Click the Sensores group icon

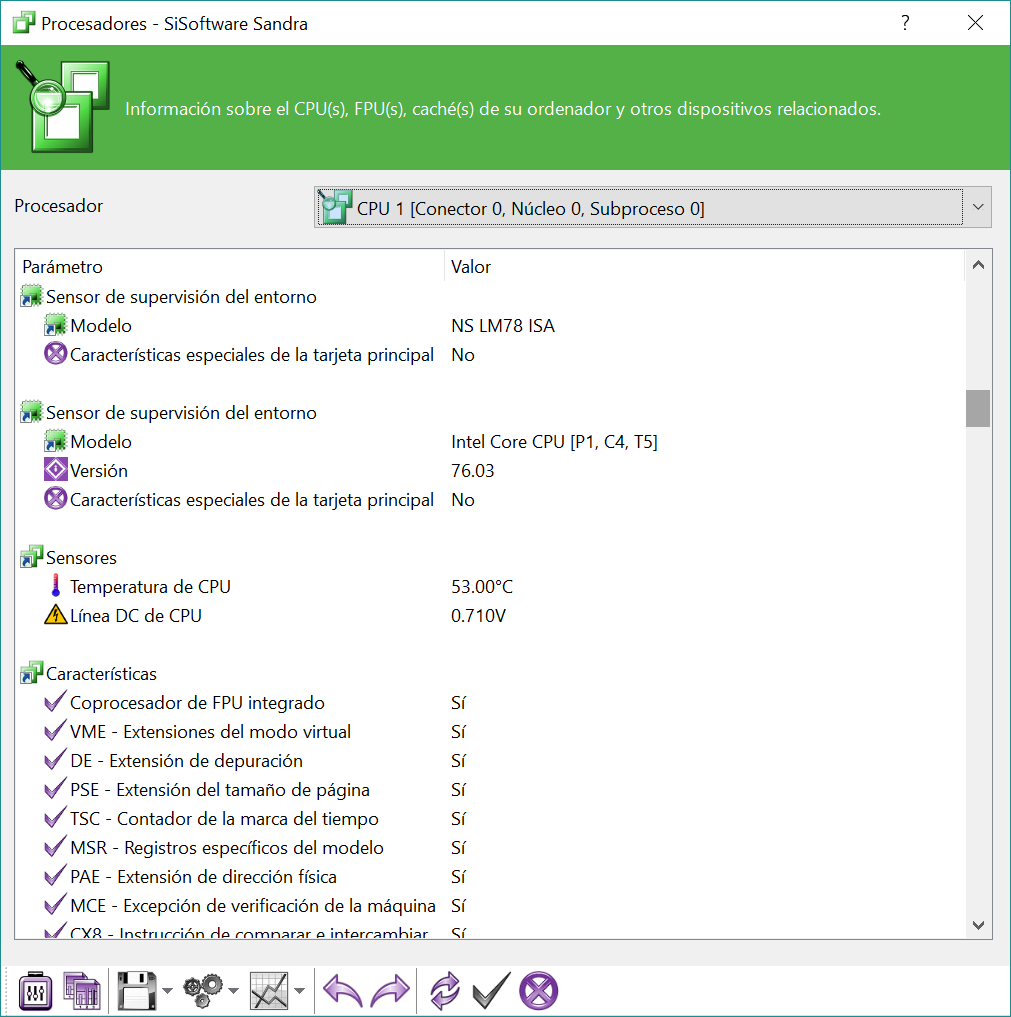point(32,556)
